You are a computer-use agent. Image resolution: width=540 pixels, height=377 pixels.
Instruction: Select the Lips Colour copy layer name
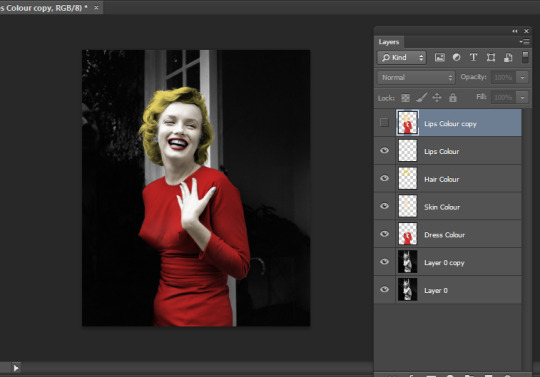tap(450, 124)
